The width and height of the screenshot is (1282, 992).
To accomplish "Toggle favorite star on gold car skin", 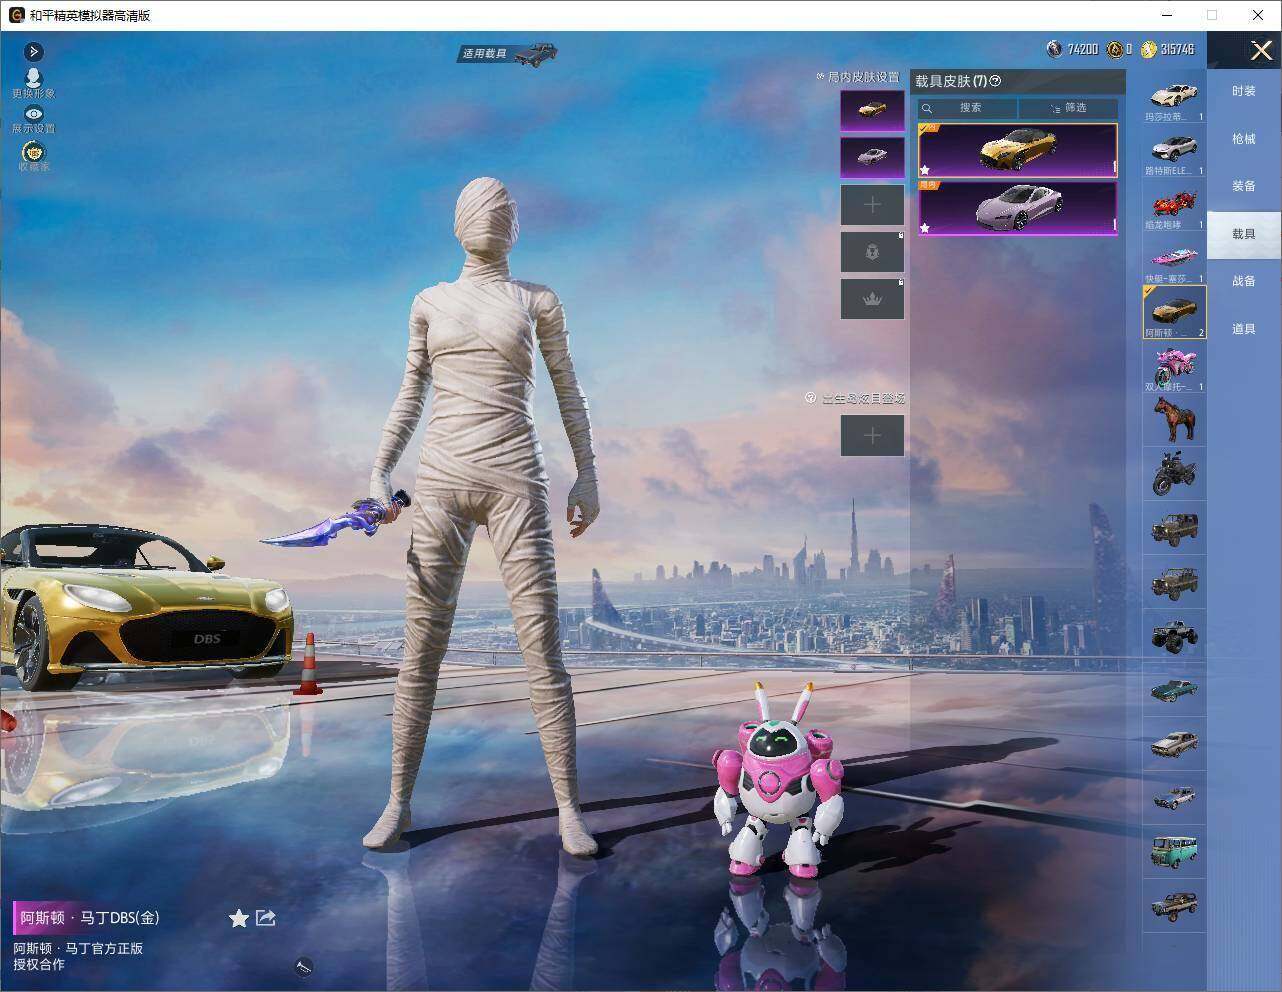I will (925, 170).
